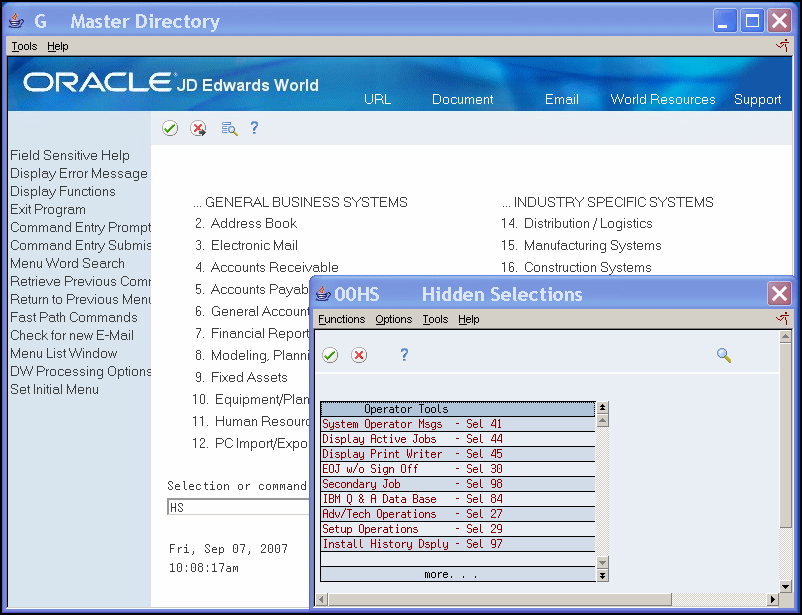Image resolution: width=802 pixels, height=615 pixels.
Task: Click the green checkmark in Hidden Selections window
Action: tap(330, 355)
